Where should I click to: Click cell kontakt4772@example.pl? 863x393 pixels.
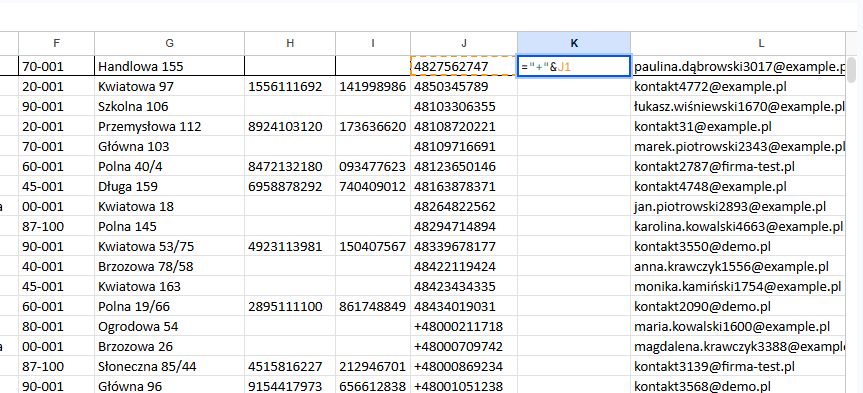(x=738, y=86)
